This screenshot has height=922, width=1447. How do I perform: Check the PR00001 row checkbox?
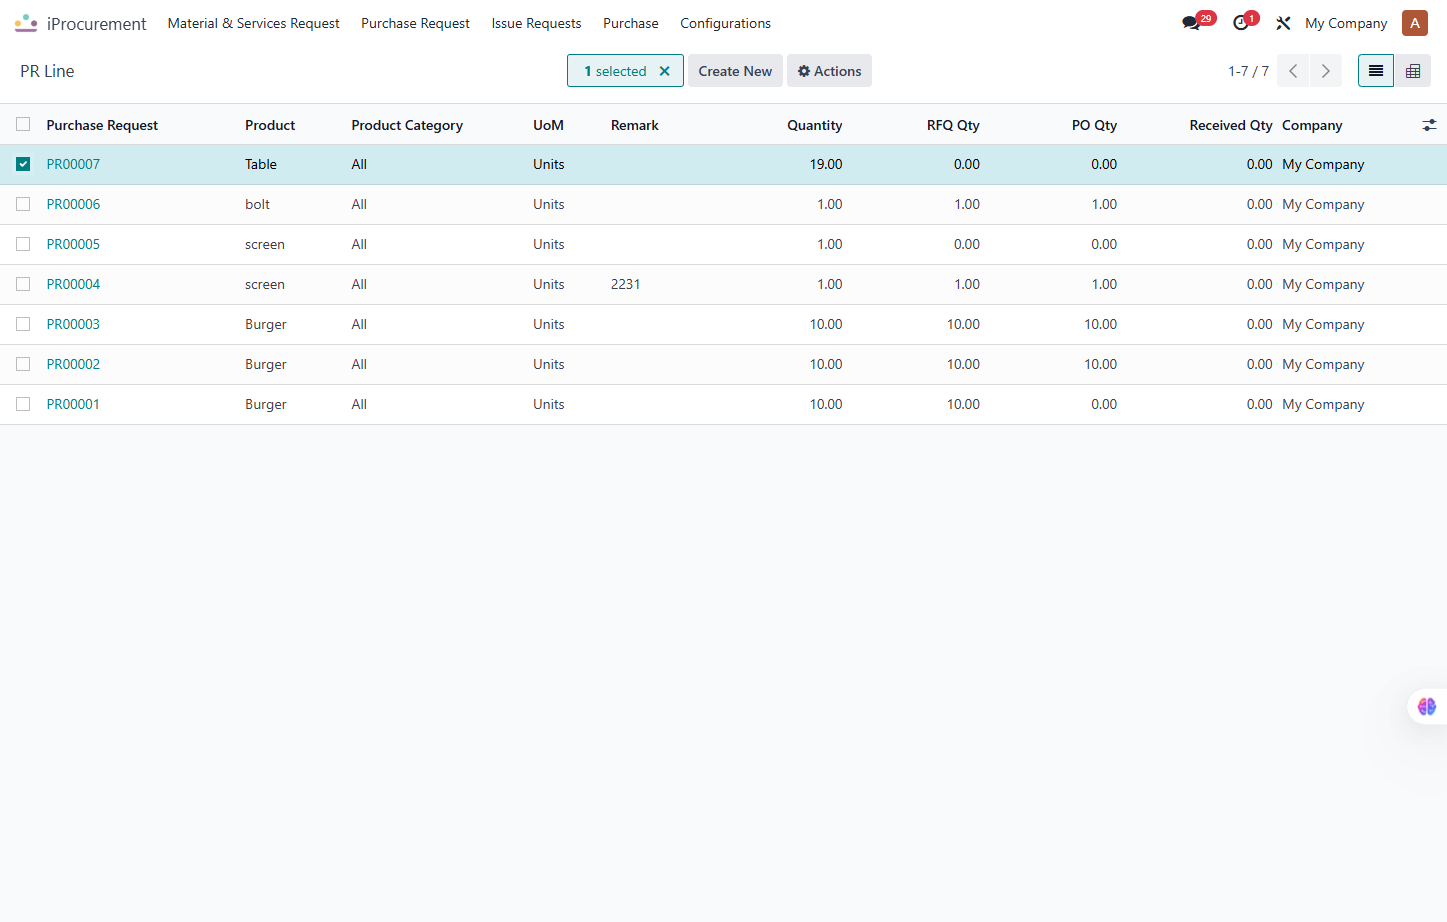23,404
